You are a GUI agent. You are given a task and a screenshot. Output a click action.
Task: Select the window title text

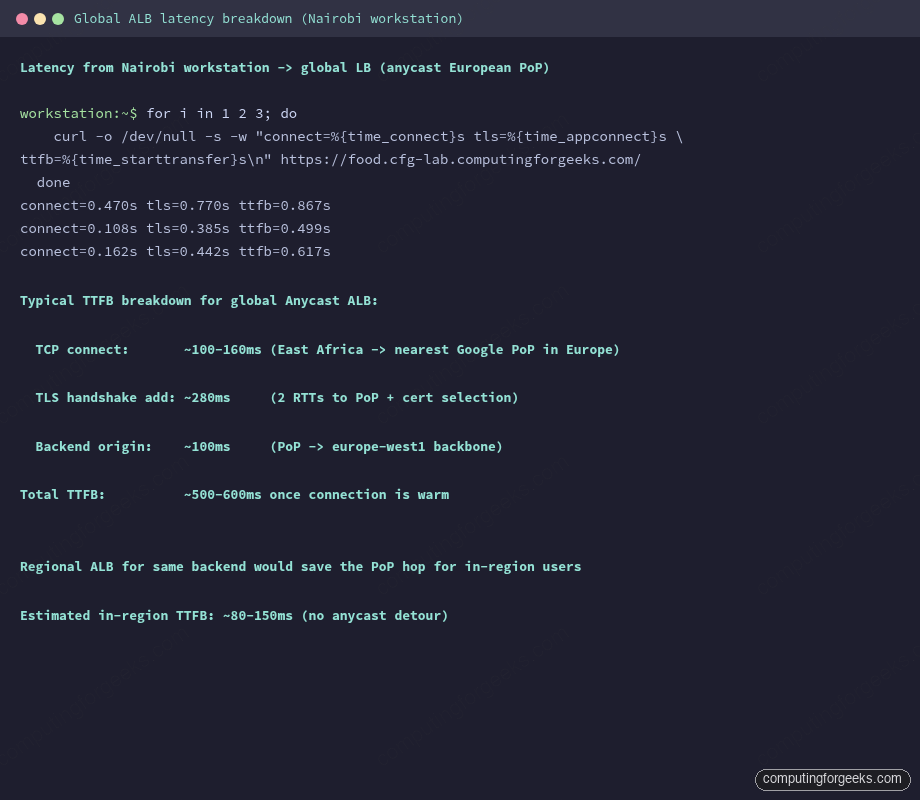(268, 18)
